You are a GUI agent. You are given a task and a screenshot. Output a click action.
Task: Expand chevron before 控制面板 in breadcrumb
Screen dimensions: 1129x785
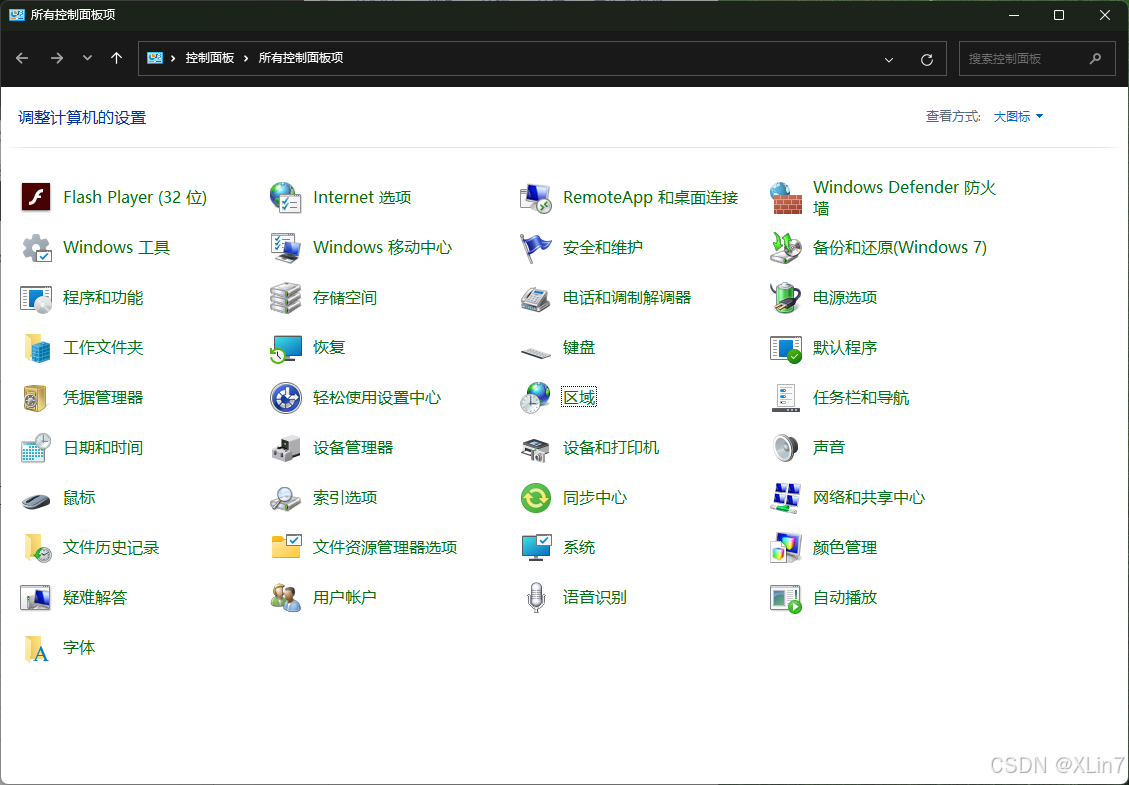(173, 58)
